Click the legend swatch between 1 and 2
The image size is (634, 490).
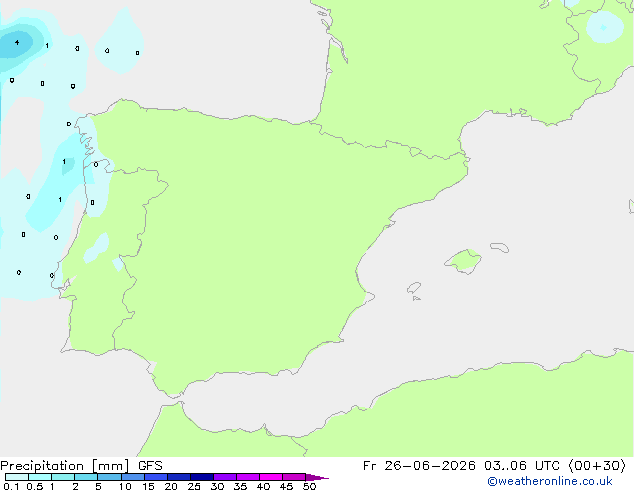pos(63,477)
